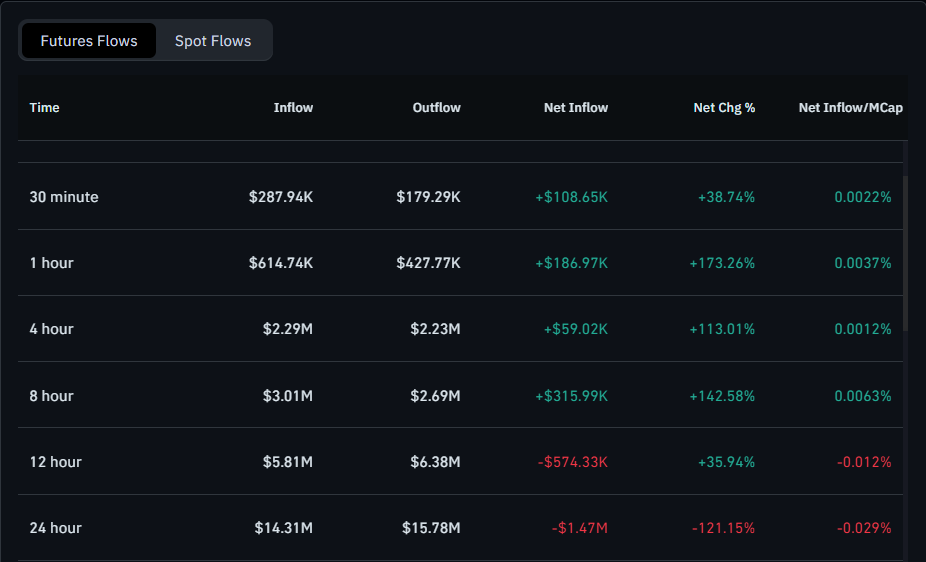Click the 24 hour row label
Viewport: 926px width, 562px height.
point(56,528)
